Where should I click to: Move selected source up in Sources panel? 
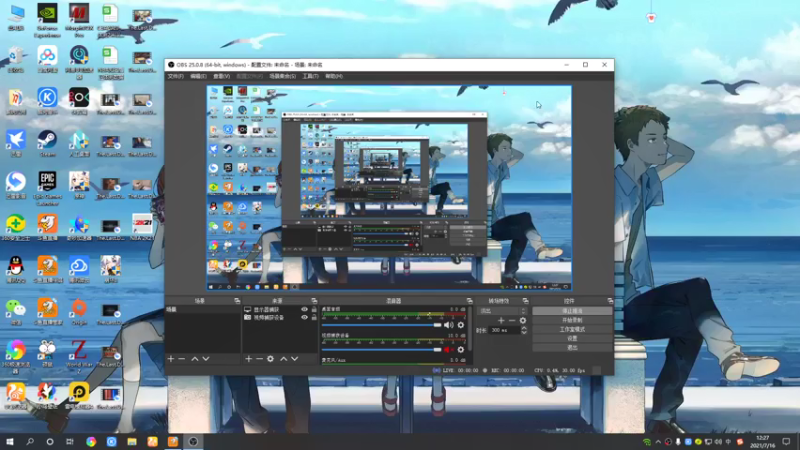click(283, 359)
